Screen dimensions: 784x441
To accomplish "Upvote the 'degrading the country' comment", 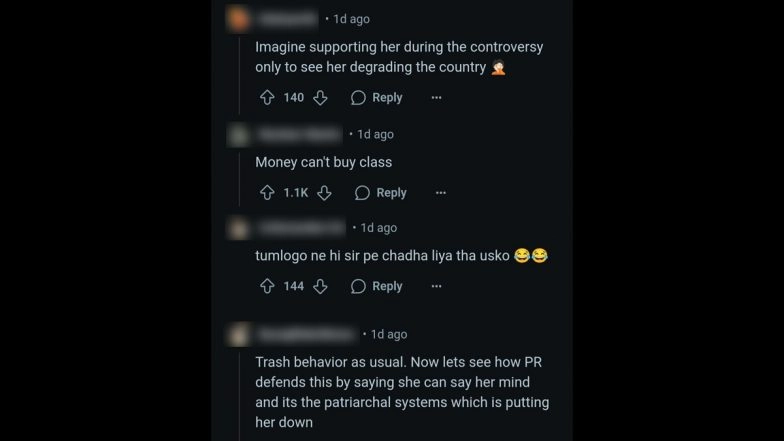I will tap(267, 98).
